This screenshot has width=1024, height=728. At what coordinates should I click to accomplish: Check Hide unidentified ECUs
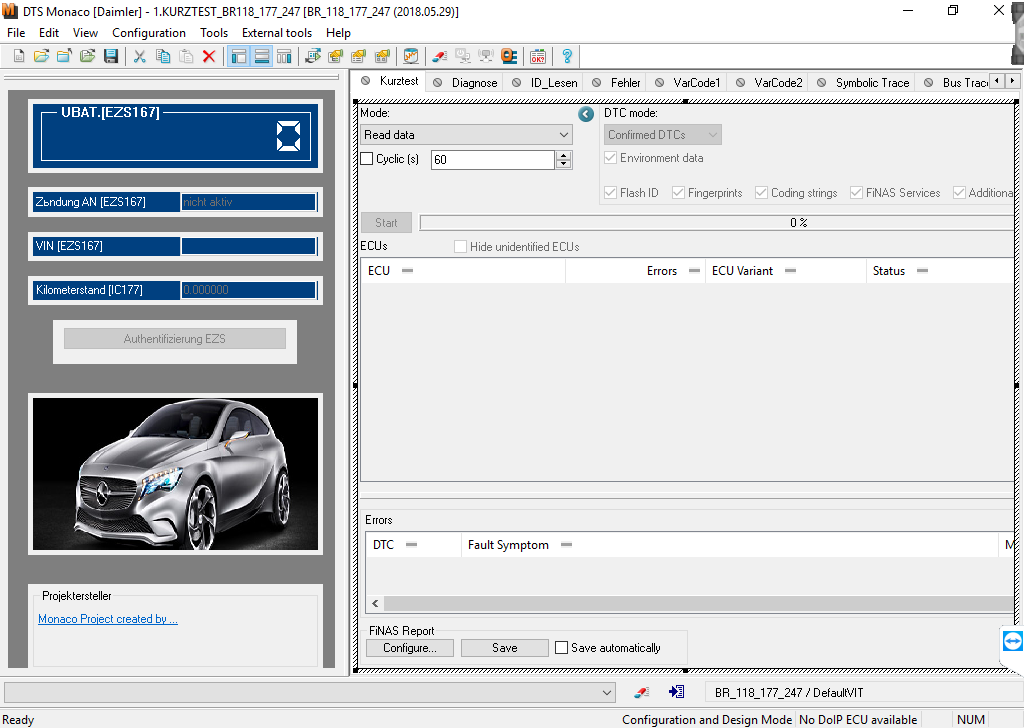[x=461, y=246]
